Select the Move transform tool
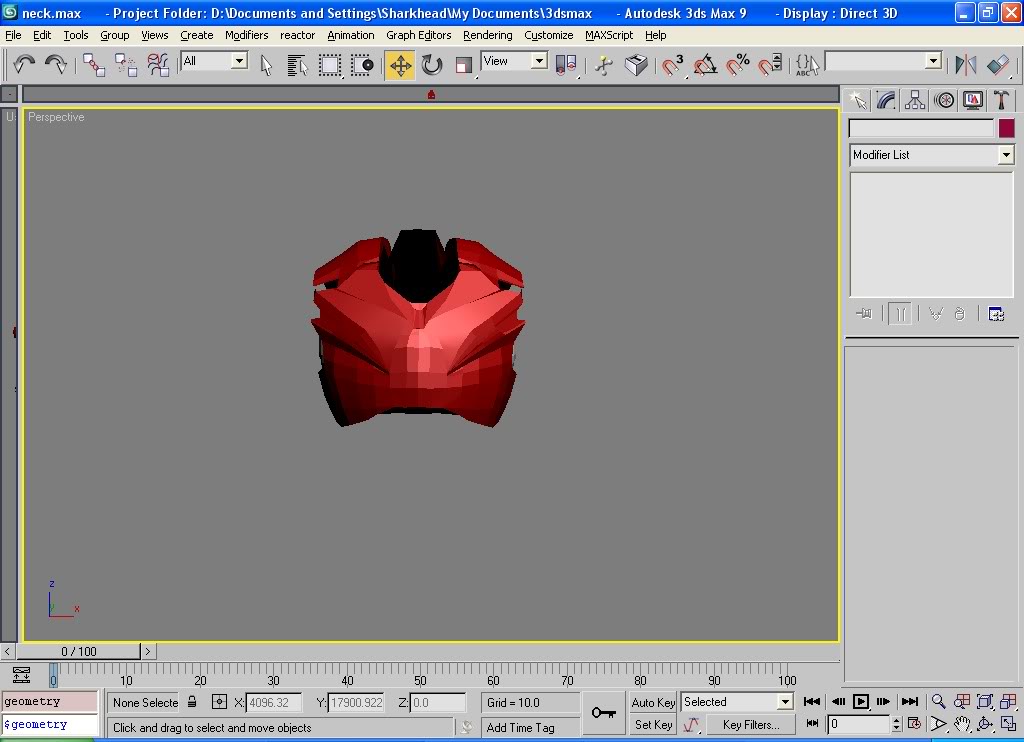This screenshot has height=742, width=1024. (400, 66)
